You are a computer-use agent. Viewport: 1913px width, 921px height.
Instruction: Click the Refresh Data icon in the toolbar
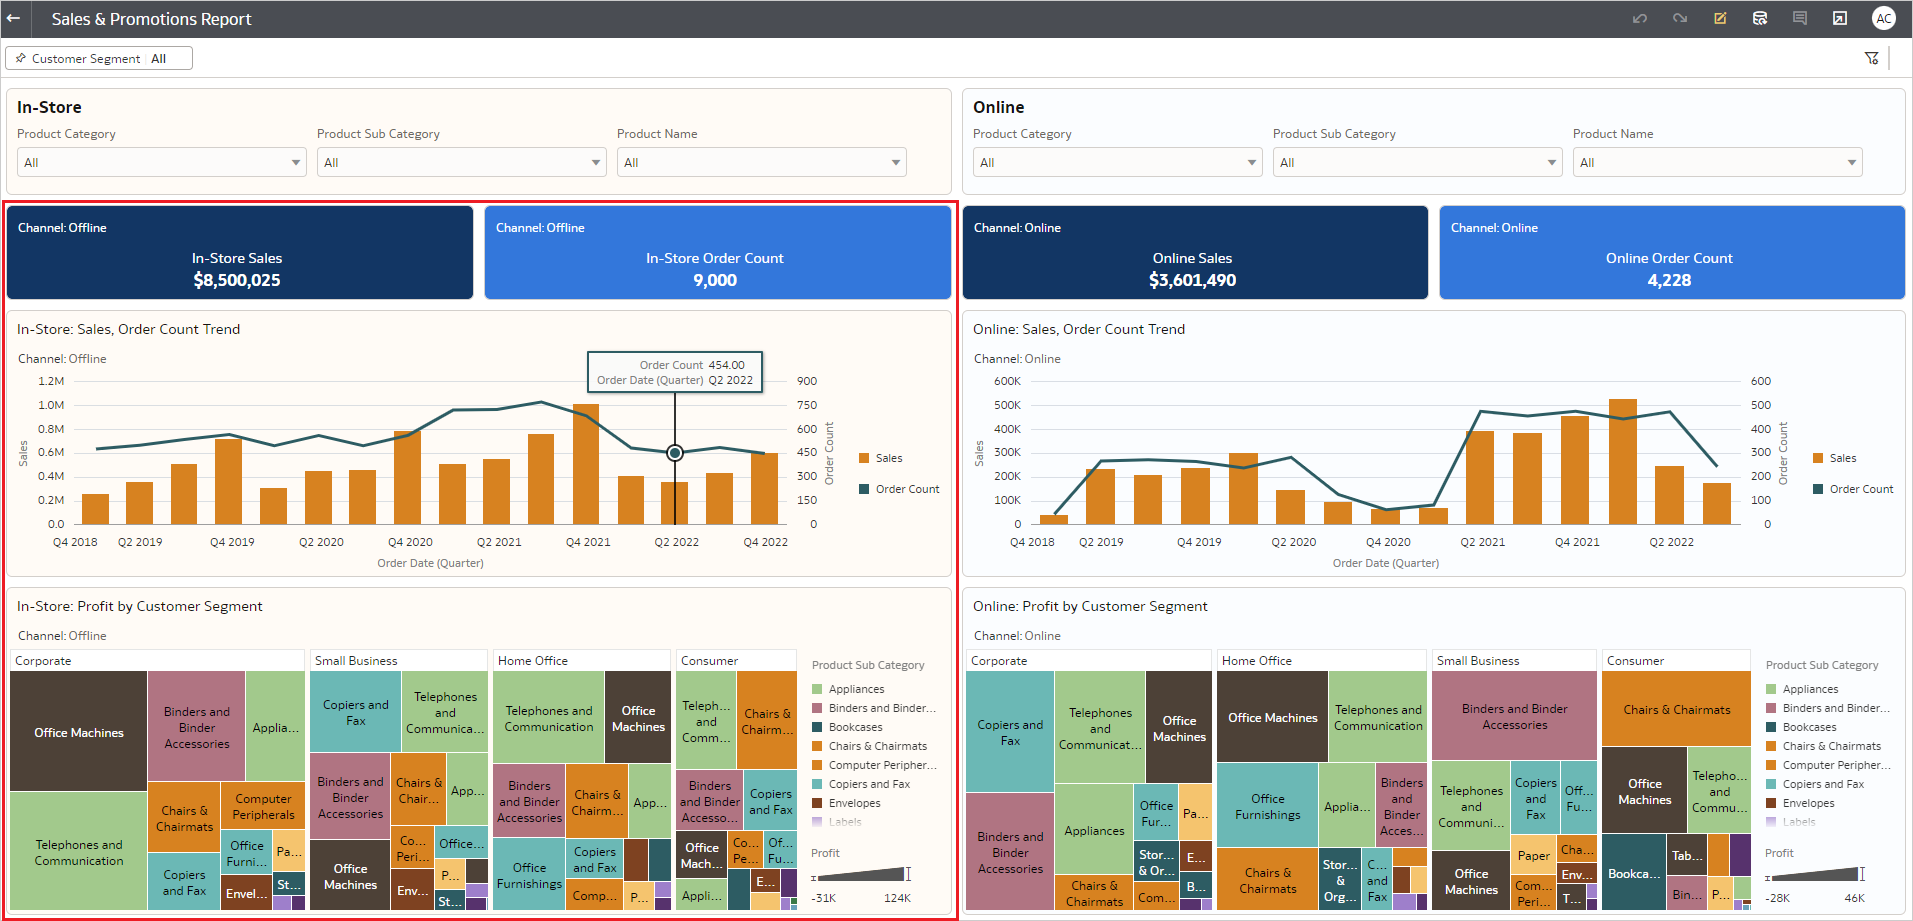point(1760,17)
